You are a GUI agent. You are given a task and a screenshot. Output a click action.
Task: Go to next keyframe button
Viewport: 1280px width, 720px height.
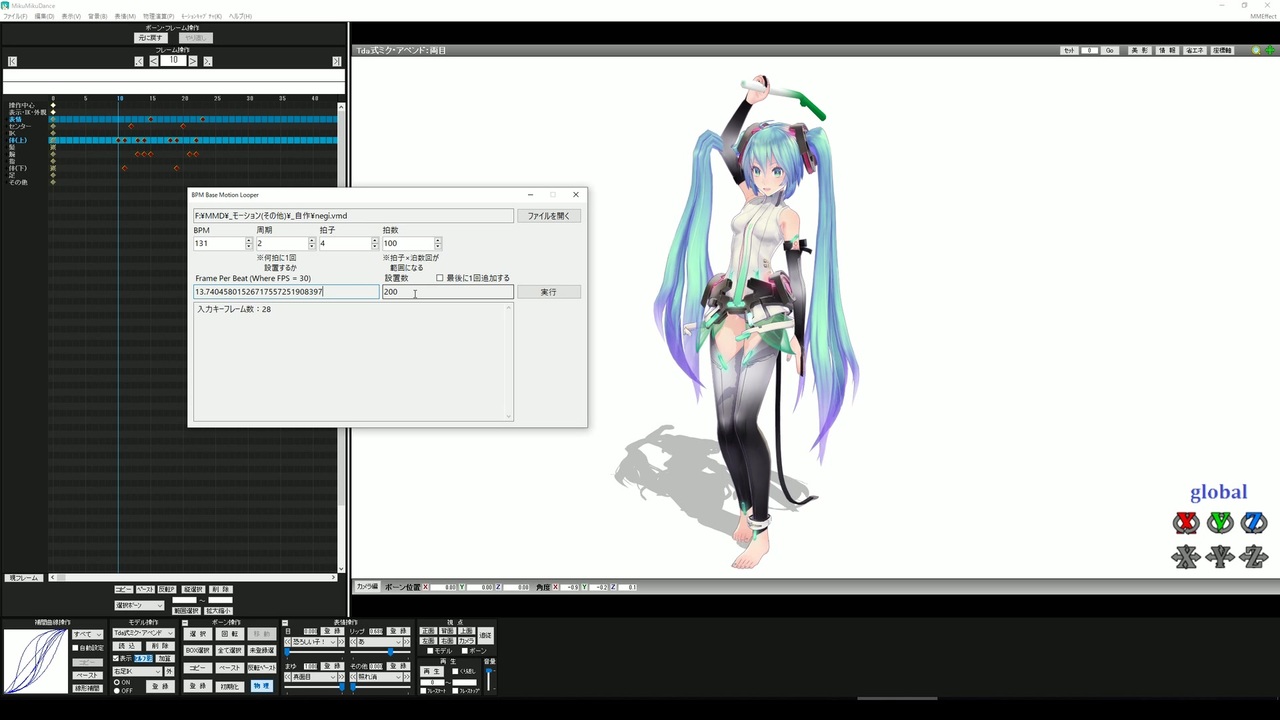point(208,61)
